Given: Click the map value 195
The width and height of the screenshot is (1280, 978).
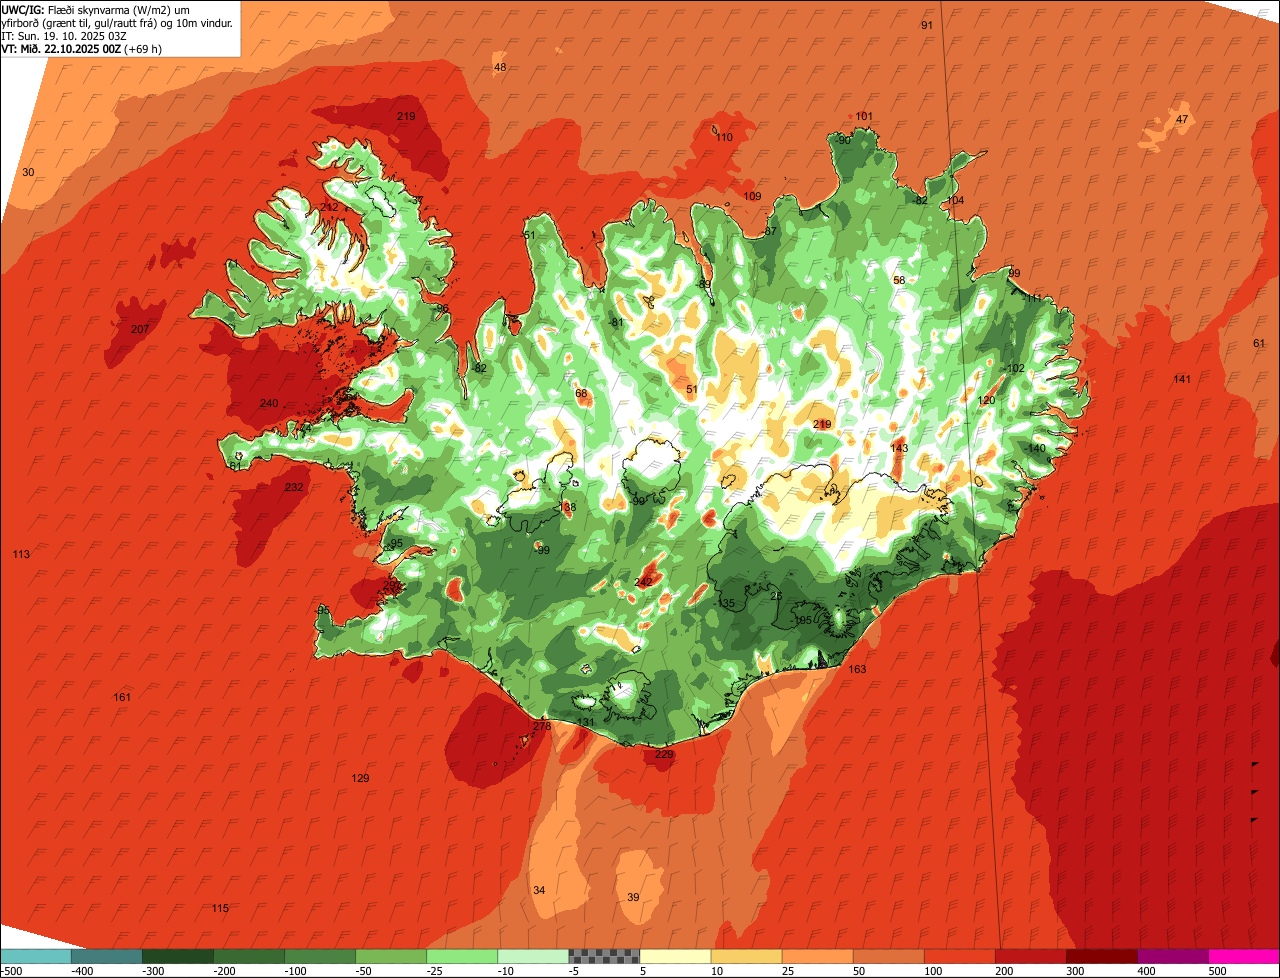Looking at the screenshot, I should point(803,620).
